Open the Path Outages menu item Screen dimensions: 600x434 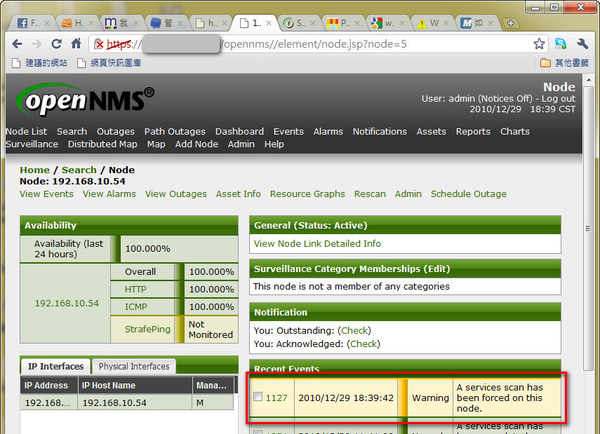(175, 132)
